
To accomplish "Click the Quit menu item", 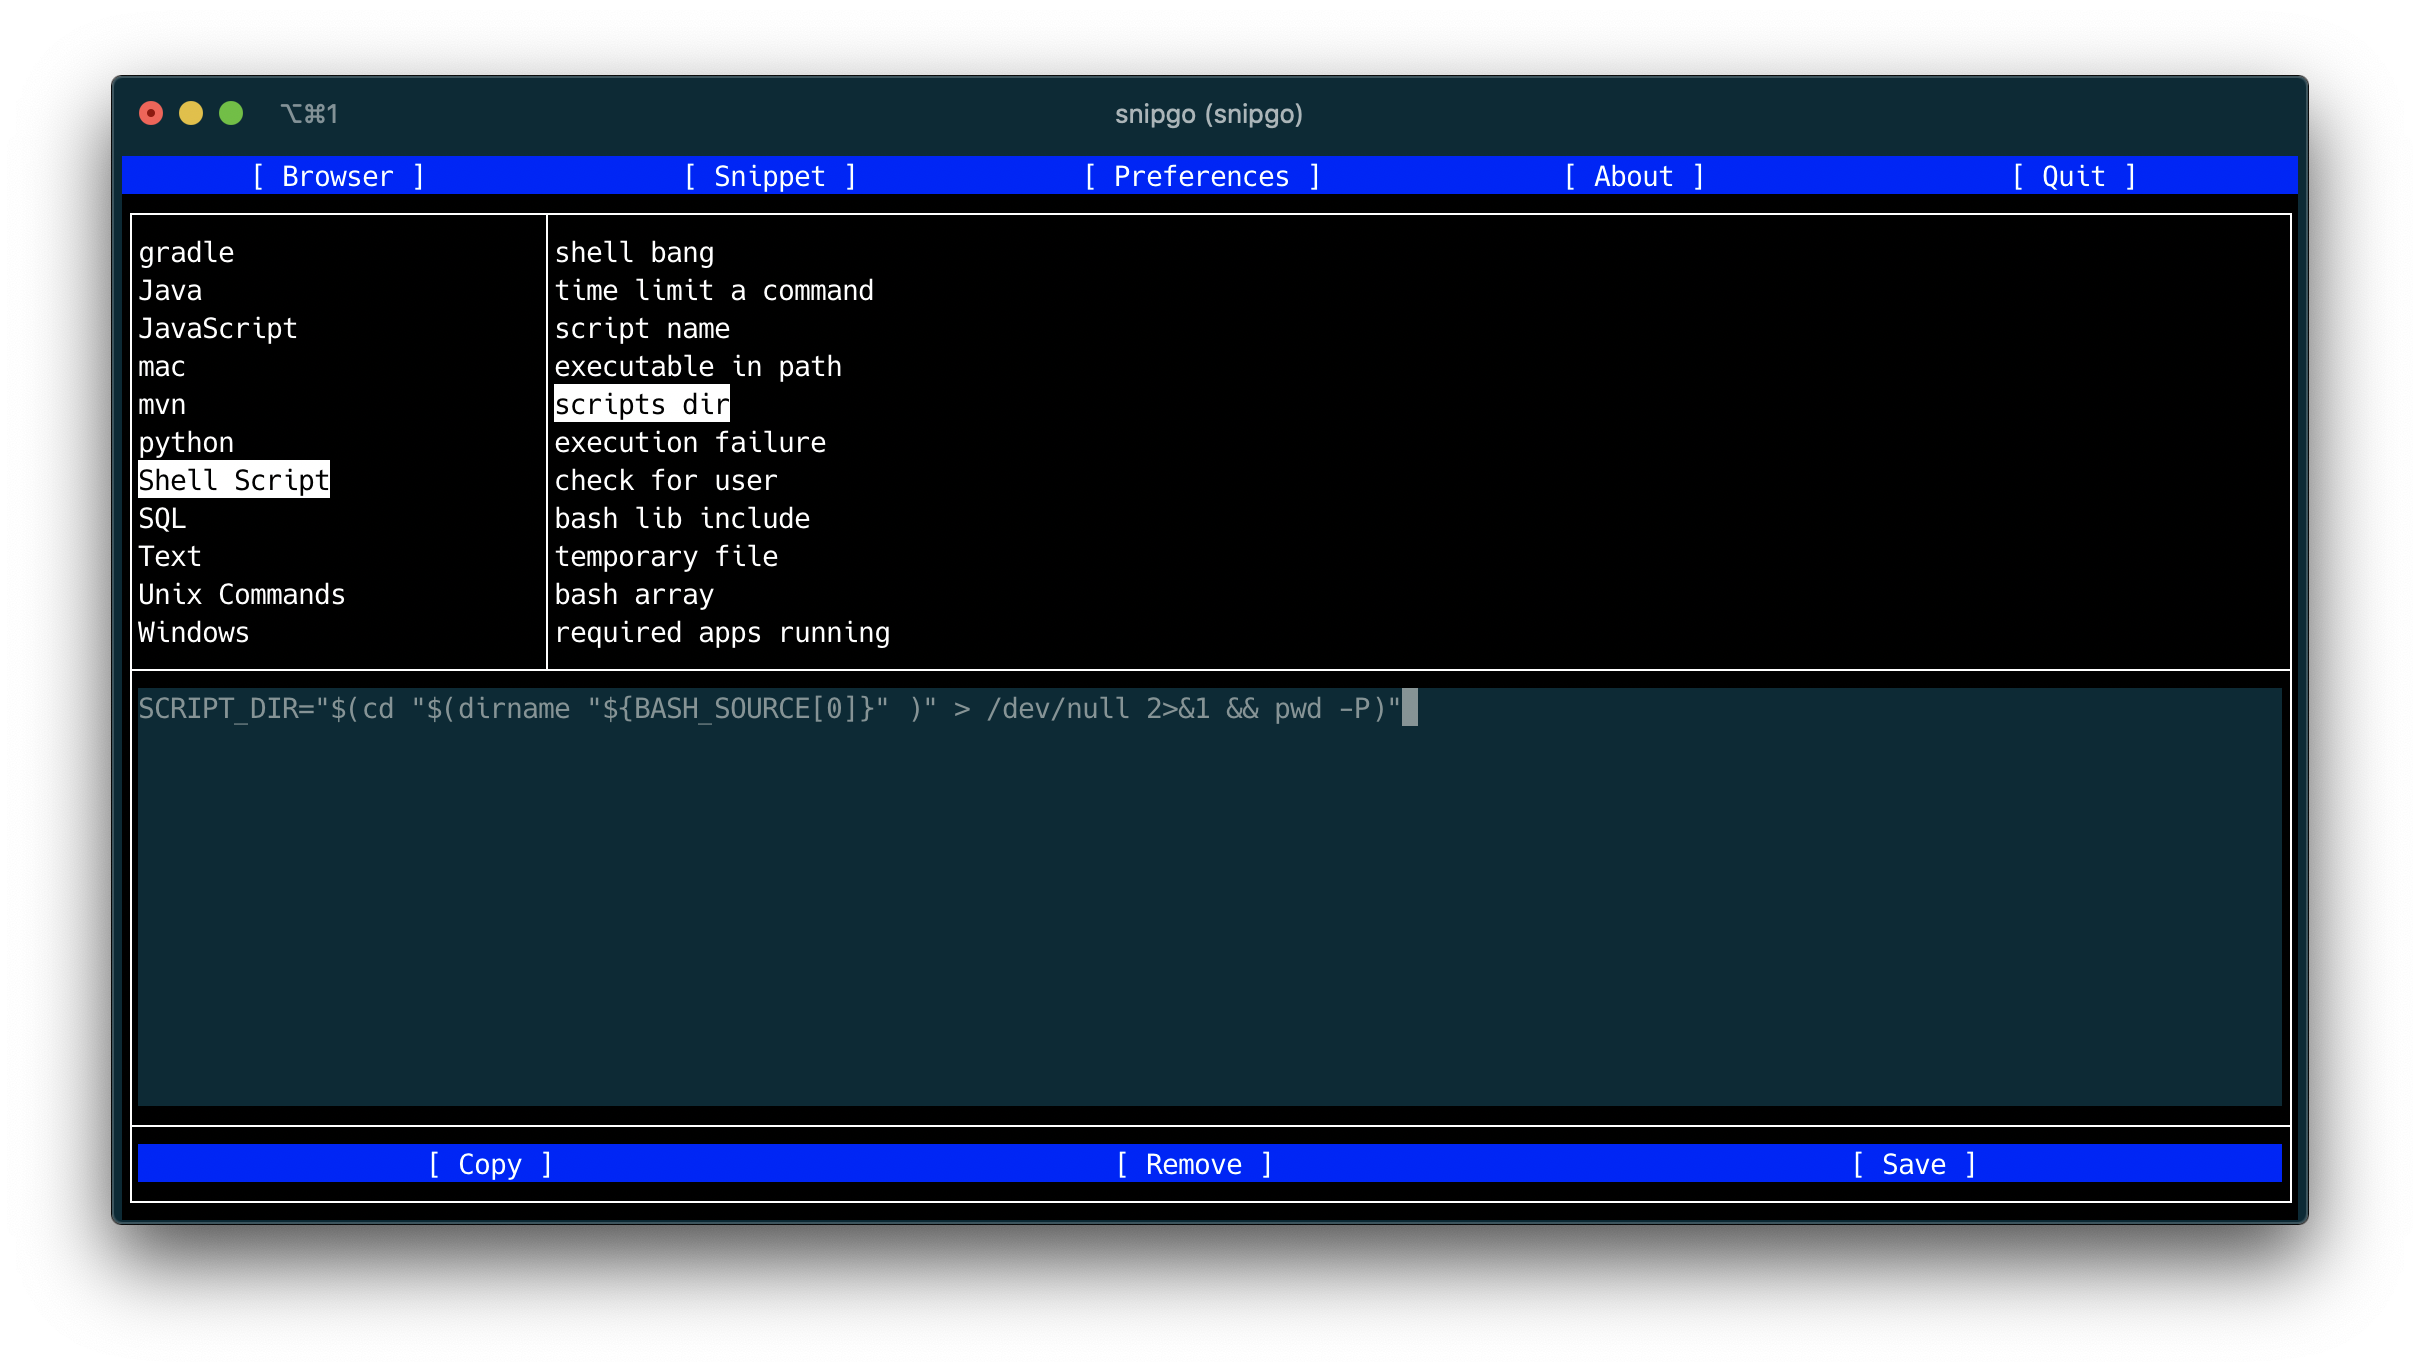I will [x=2073, y=176].
